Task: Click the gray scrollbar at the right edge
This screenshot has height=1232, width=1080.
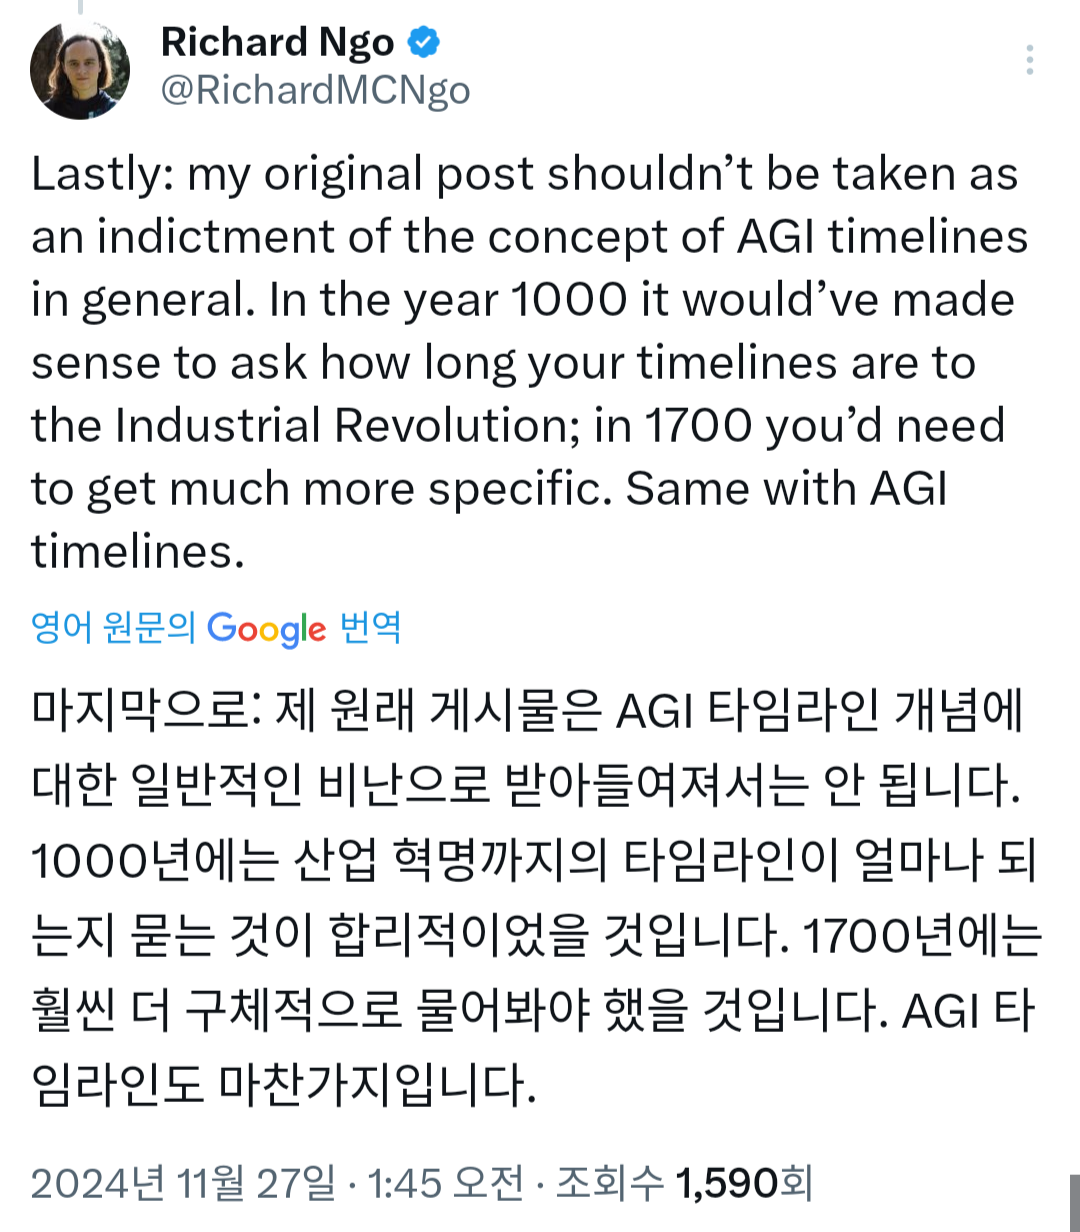Action: [x=1074, y=1200]
